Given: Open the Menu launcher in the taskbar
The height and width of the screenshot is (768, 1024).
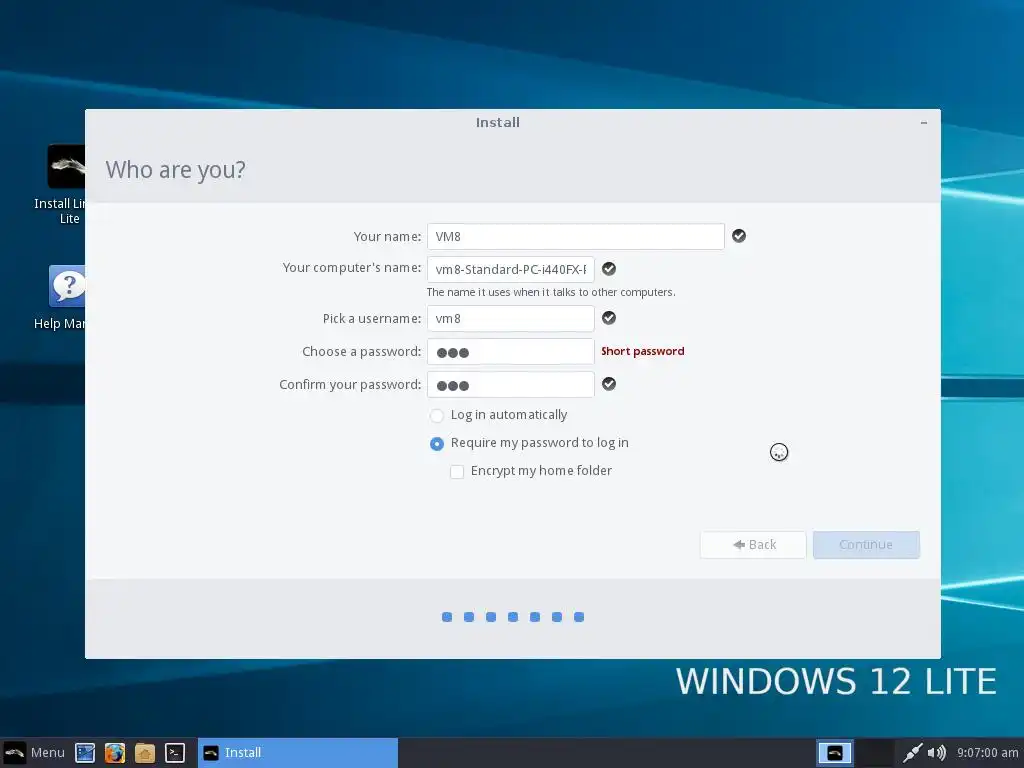Looking at the screenshot, I should coord(34,752).
